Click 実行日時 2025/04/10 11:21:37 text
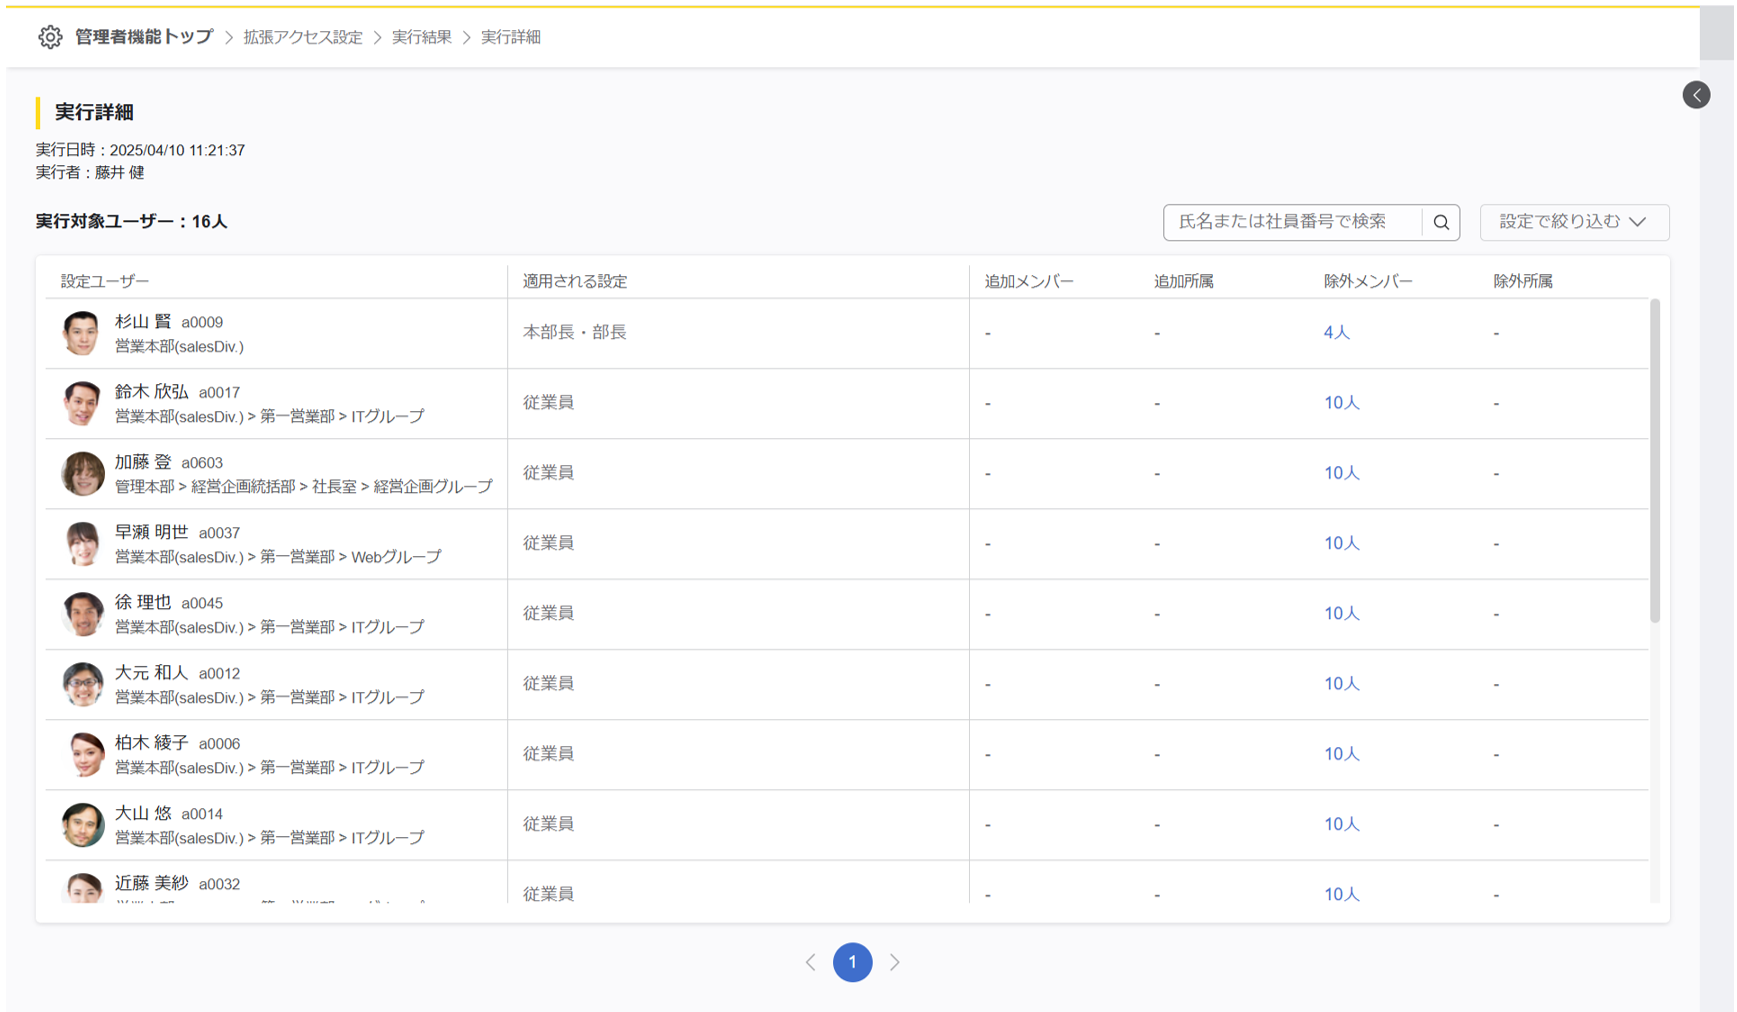Viewport: 1737px width, 1012px height. coord(140,150)
